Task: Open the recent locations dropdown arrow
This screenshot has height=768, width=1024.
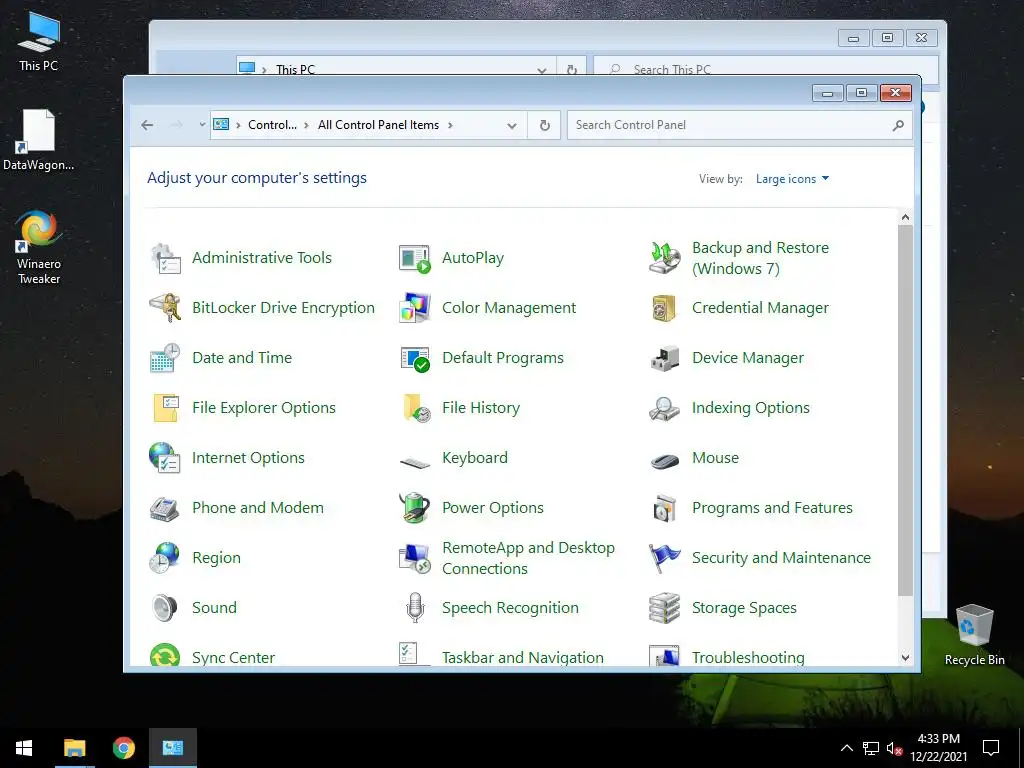Action: click(202, 125)
